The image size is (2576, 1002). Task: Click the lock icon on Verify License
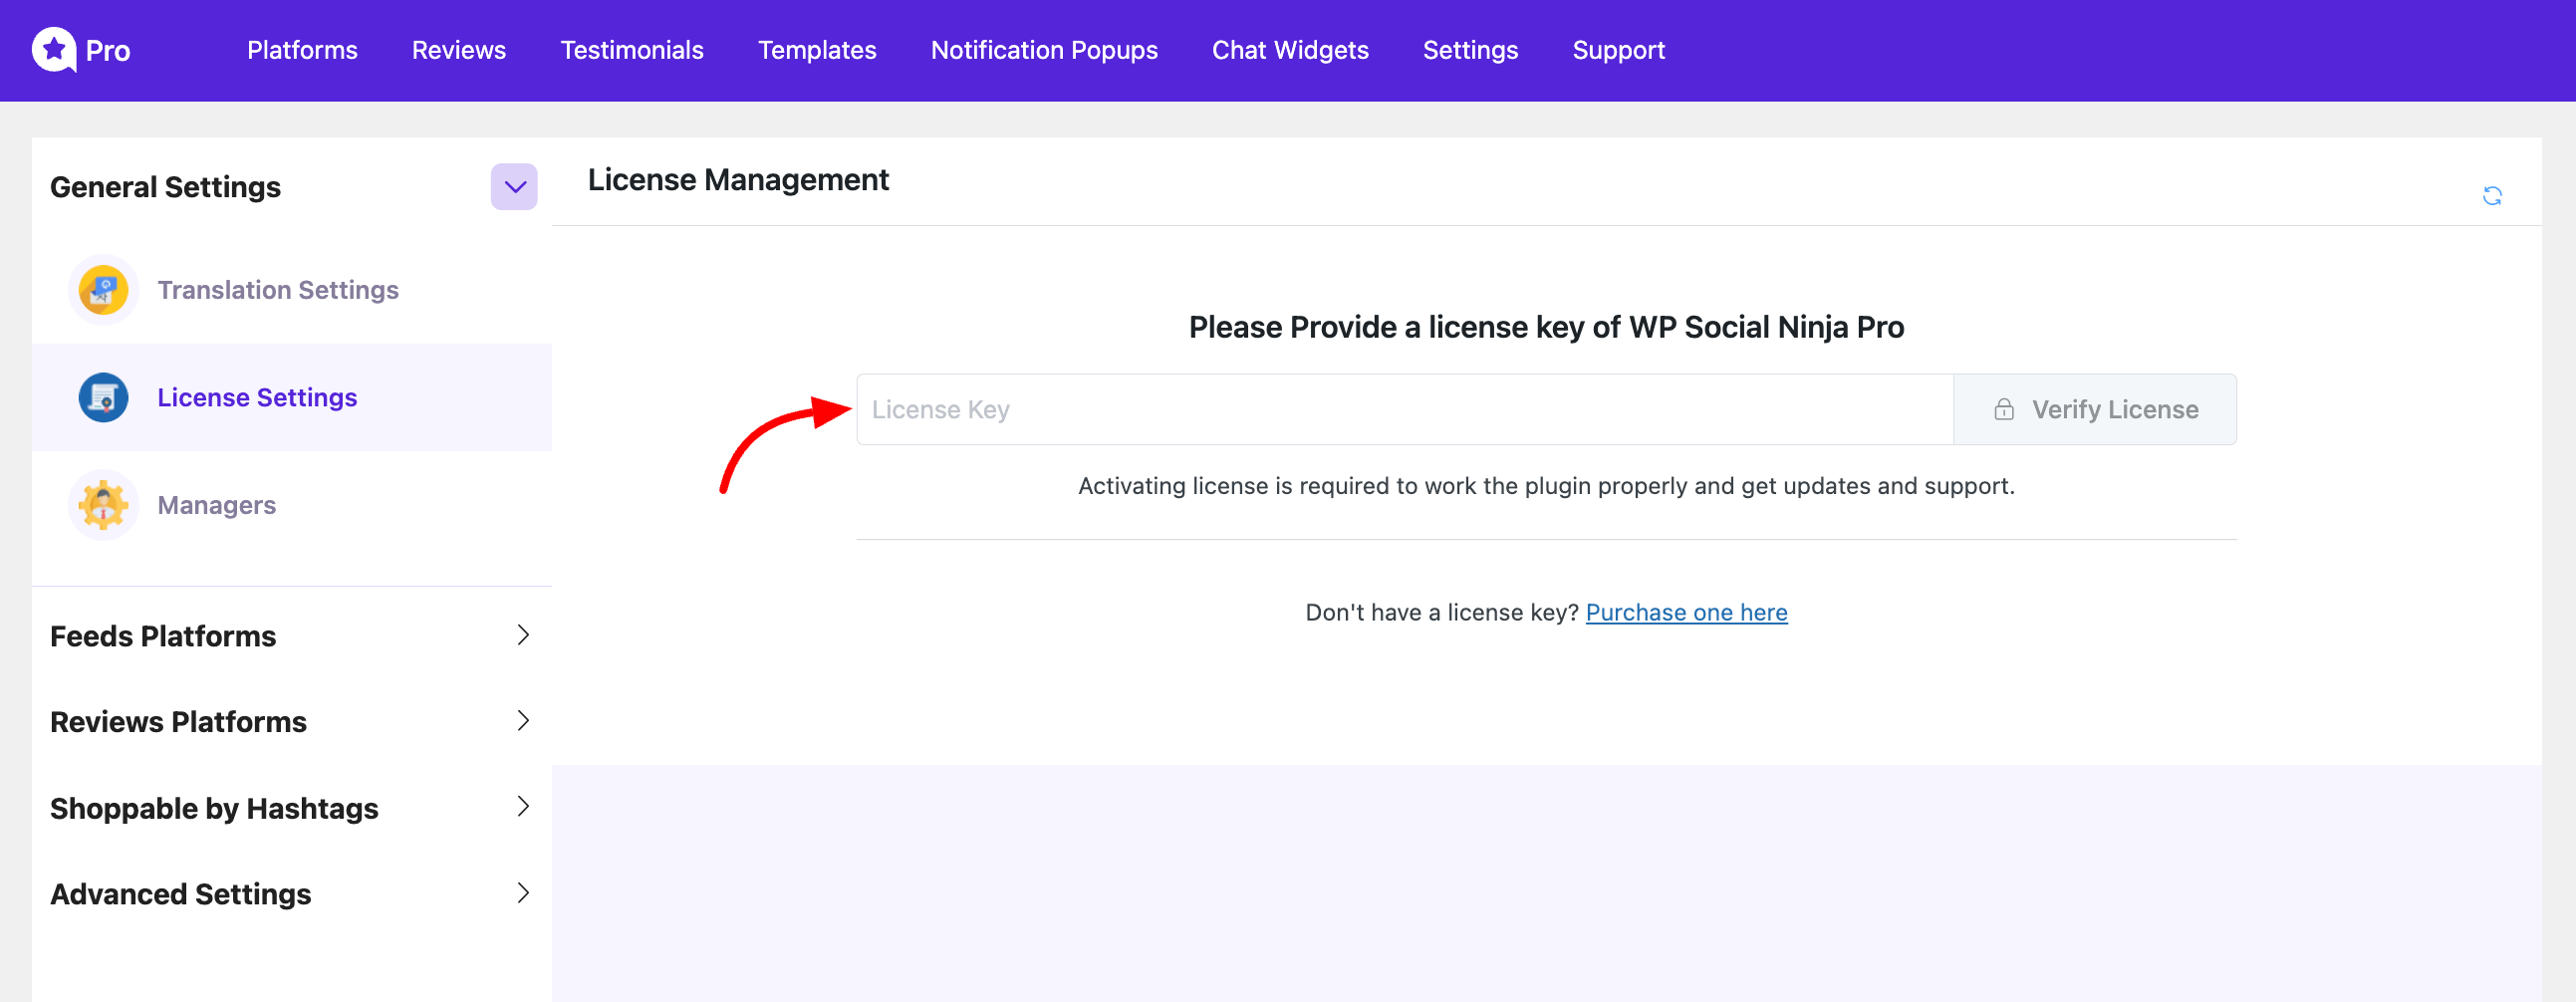click(x=2003, y=410)
